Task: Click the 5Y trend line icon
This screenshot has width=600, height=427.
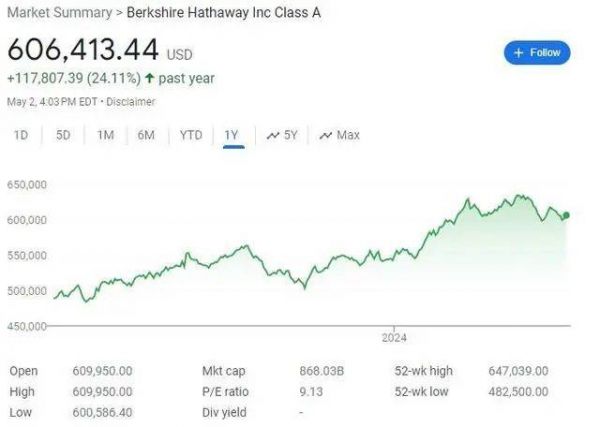Action: pyautogui.click(x=273, y=135)
